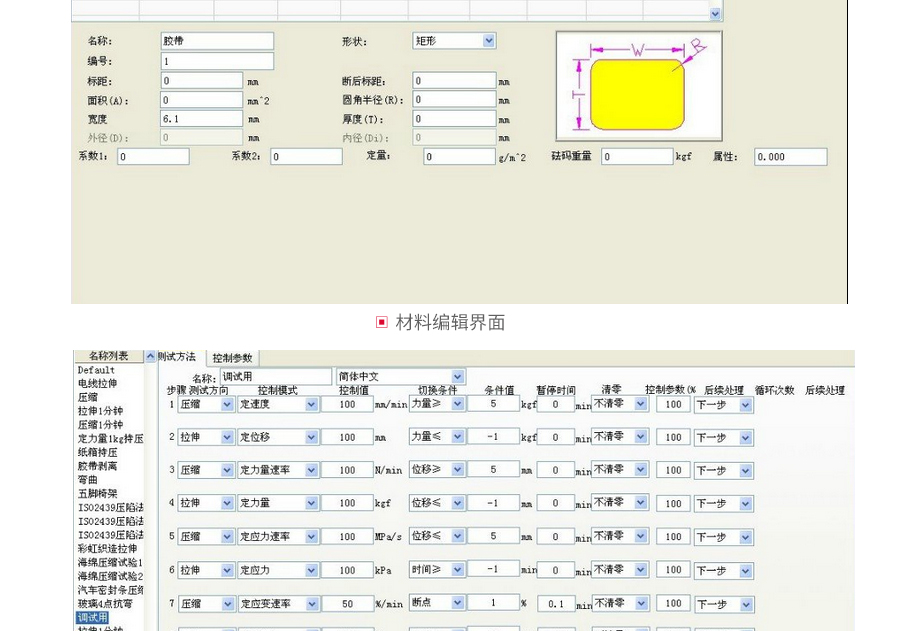920x631 pixels.
Task: Select Default in the name list
Action: (x=96, y=370)
